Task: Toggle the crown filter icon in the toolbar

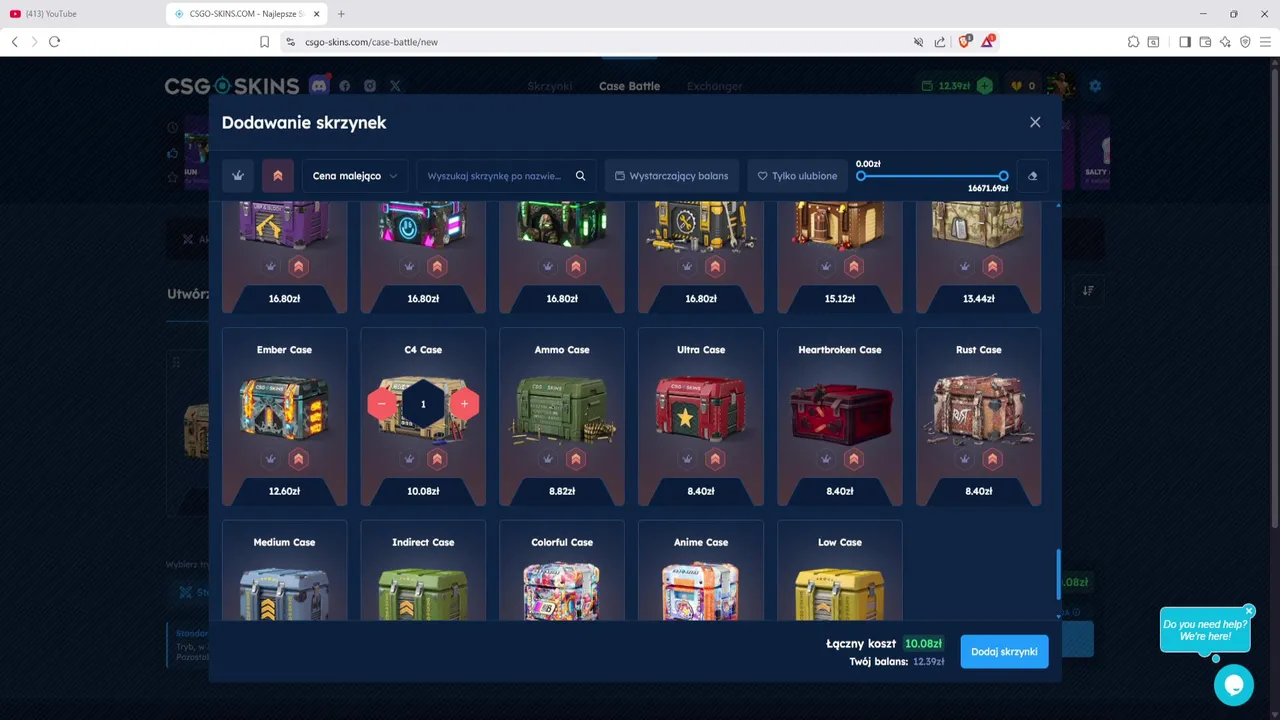Action: coord(238,176)
